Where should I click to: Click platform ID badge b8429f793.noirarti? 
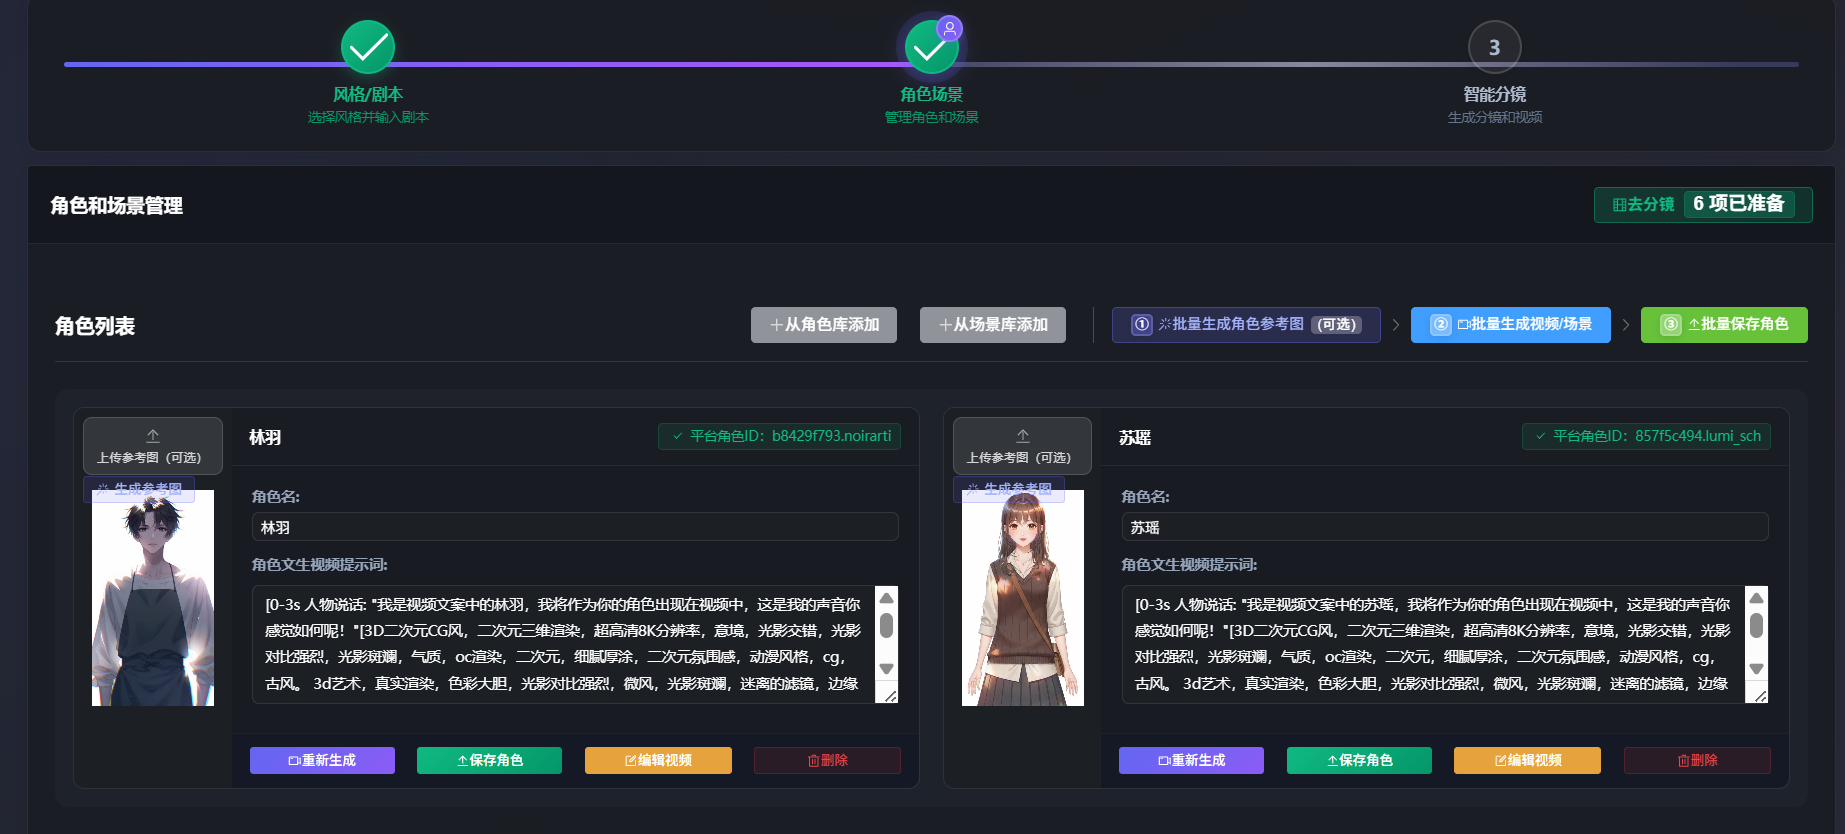point(780,436)
